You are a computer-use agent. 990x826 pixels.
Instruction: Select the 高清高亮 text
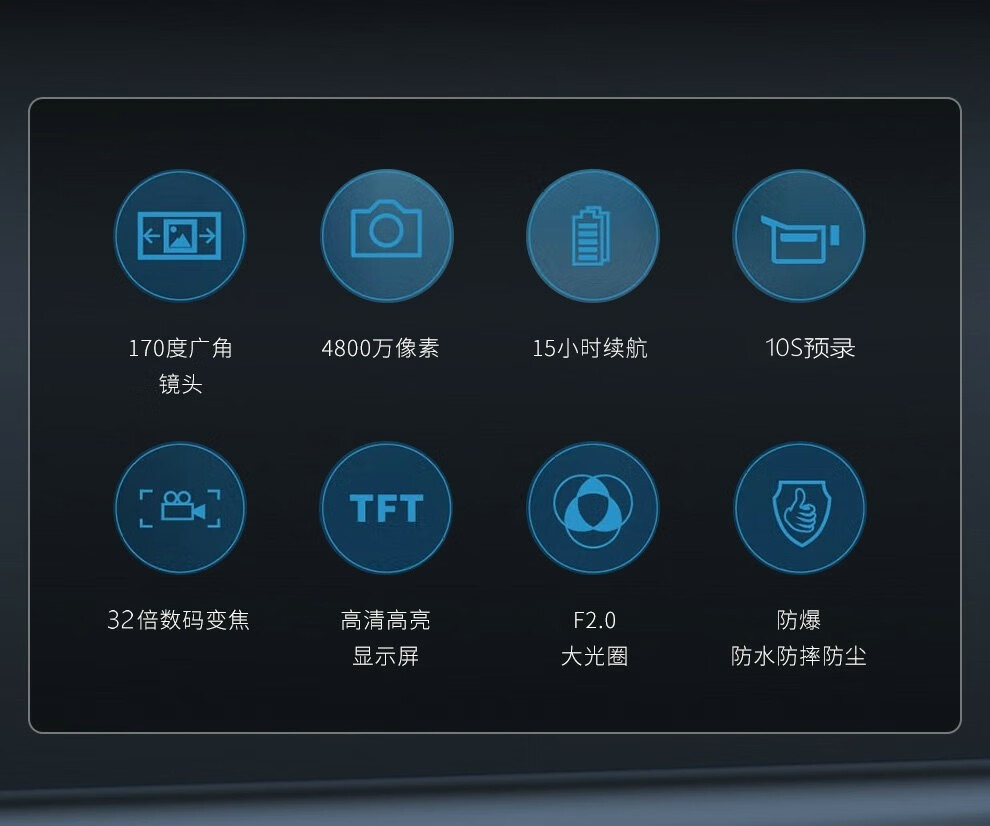pos(386,620)
